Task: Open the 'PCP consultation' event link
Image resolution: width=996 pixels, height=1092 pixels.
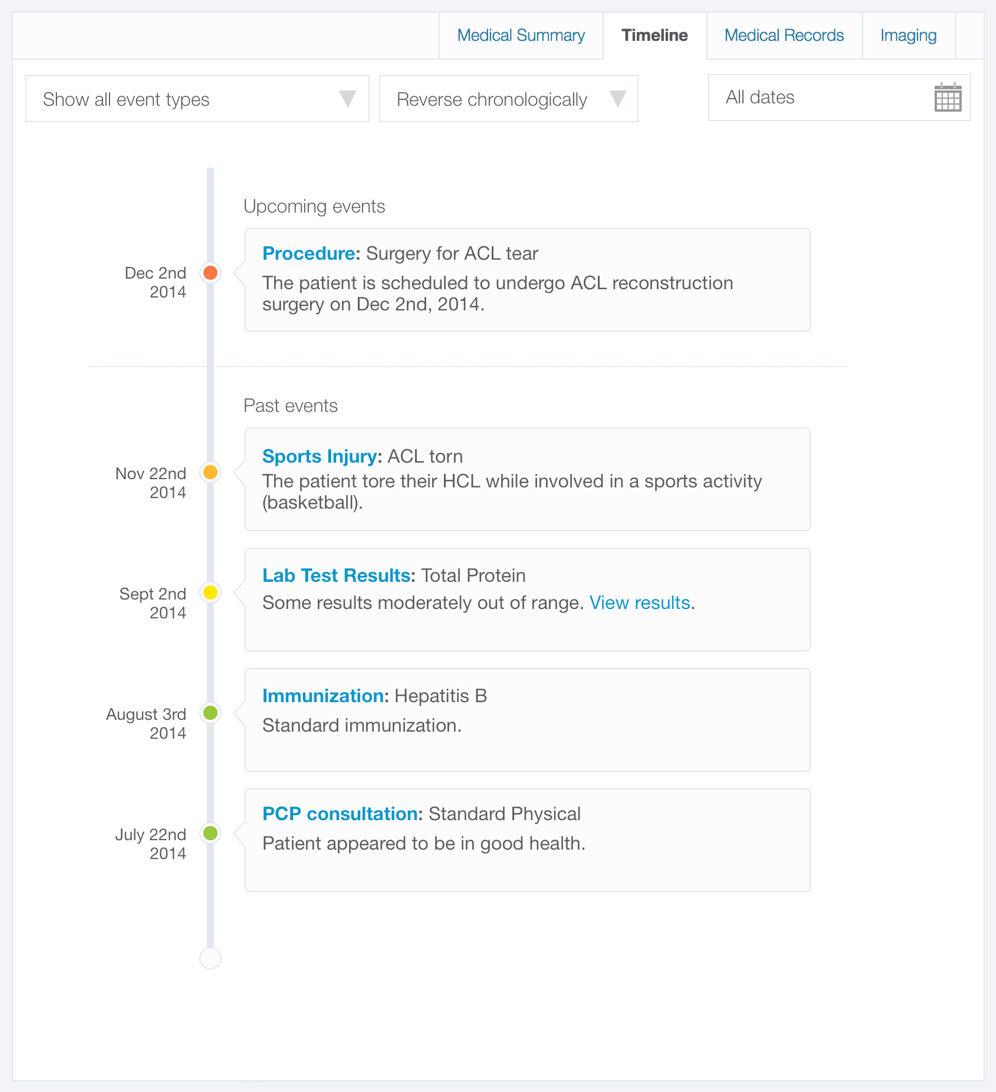Action: pos(341,814)
